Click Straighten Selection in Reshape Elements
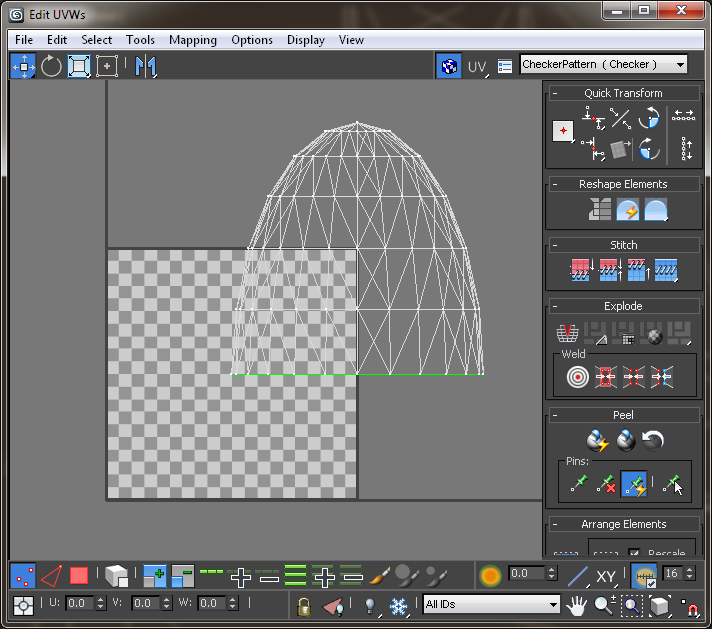The width and height of the screenshot is (712, 629). coord(600,209)
